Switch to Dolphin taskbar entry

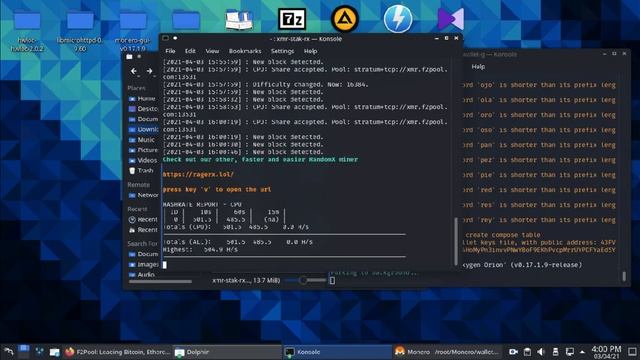coord(227,352)
